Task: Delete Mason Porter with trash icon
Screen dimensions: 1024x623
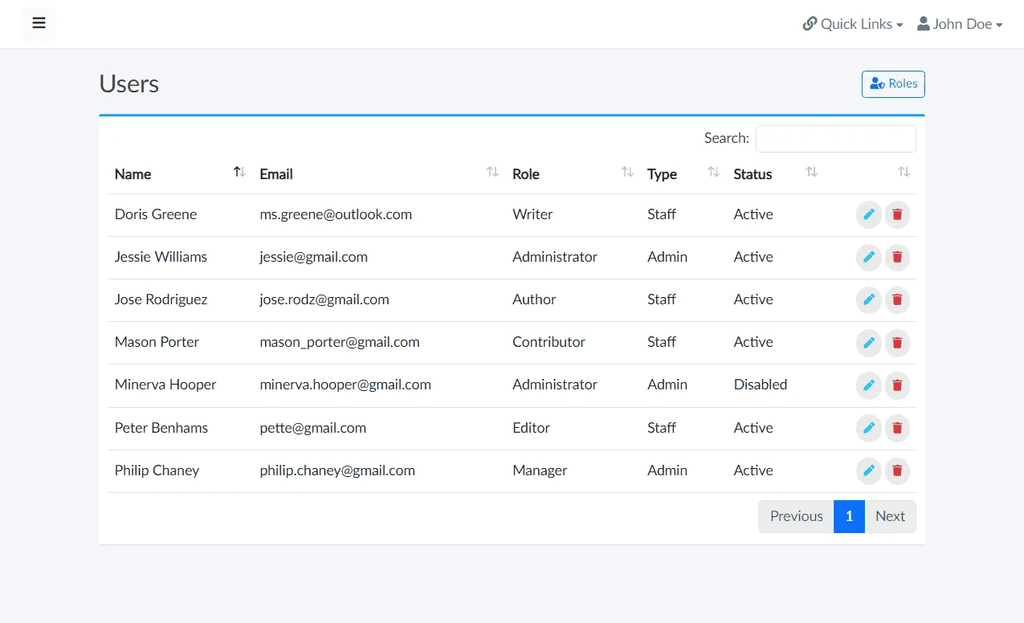Action: click(x=897, y=342)
